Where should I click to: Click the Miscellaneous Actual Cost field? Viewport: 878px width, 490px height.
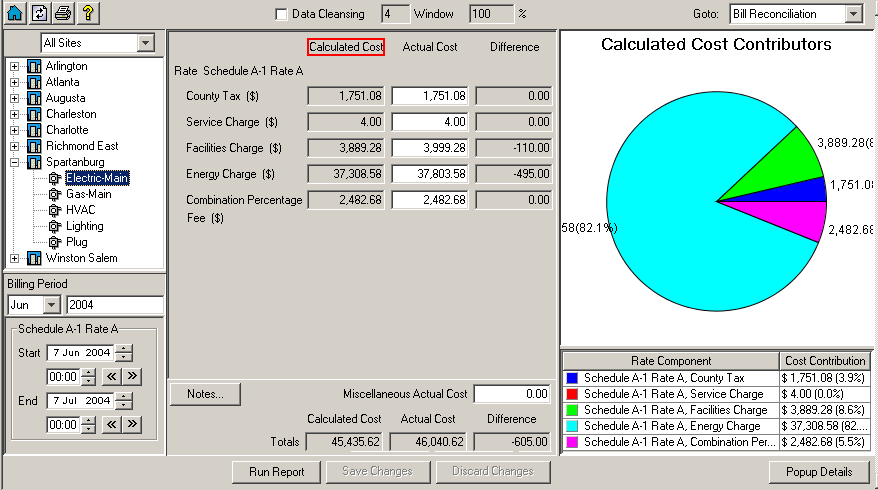click(512, 395)
